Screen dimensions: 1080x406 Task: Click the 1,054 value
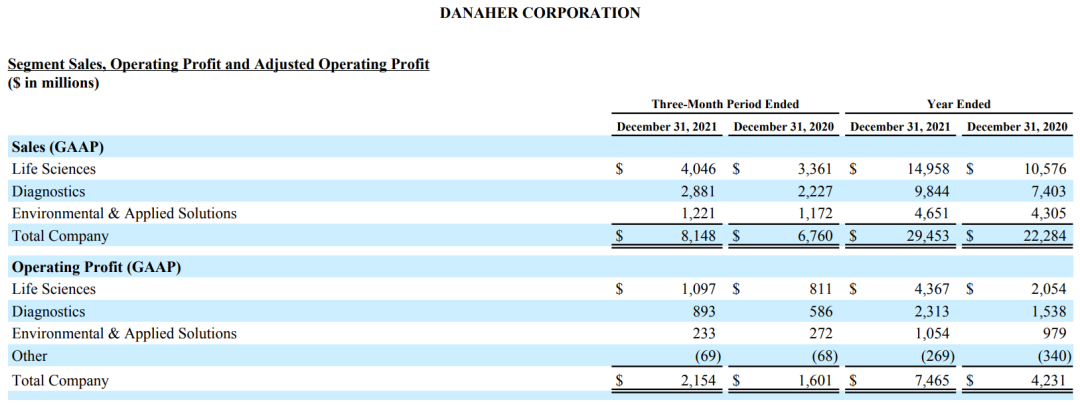931,334
